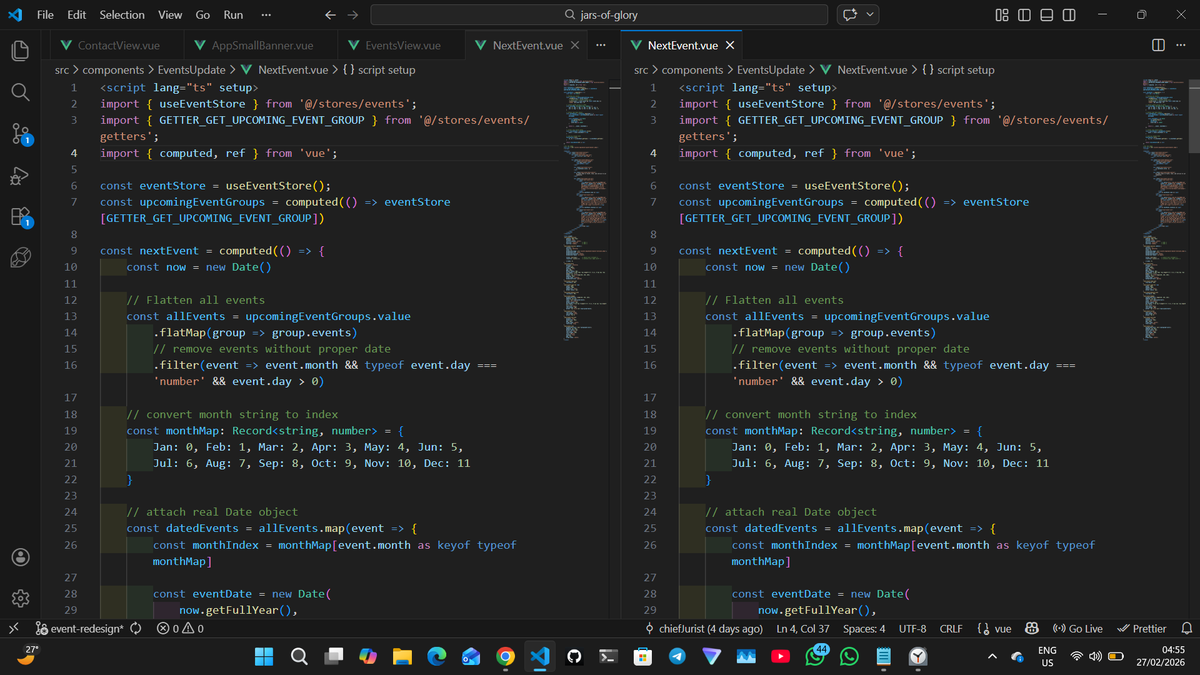Open the Manage gear menu

point(20,598)
